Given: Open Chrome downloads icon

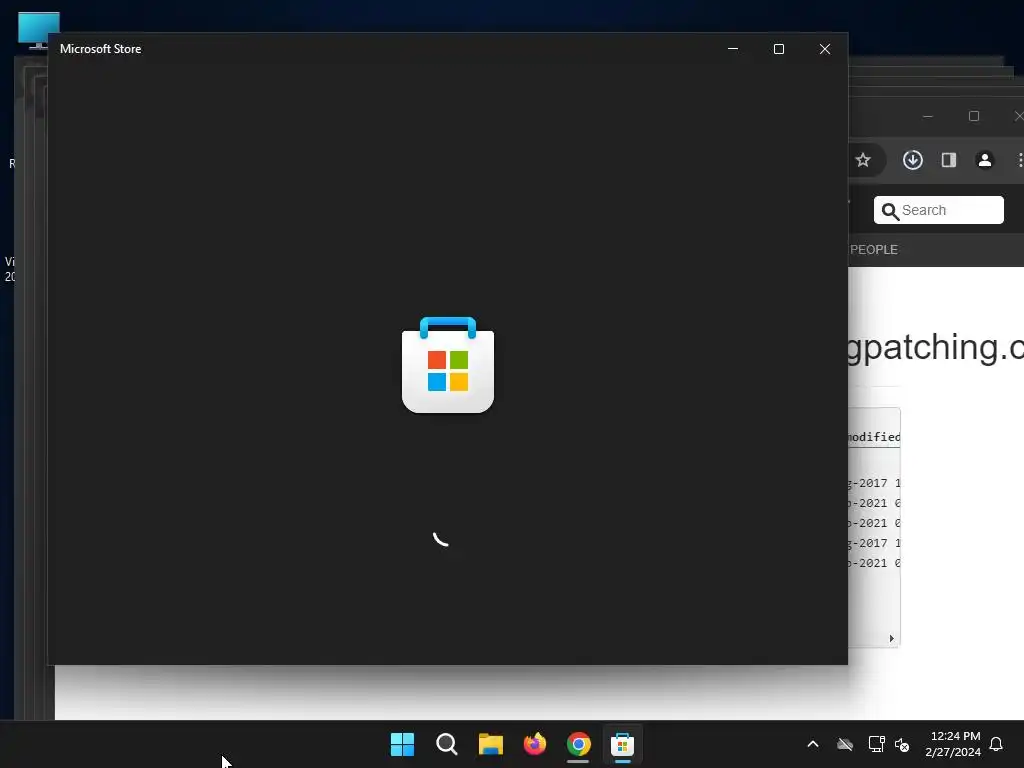Looking at the screenshot, I should (913, 160).
